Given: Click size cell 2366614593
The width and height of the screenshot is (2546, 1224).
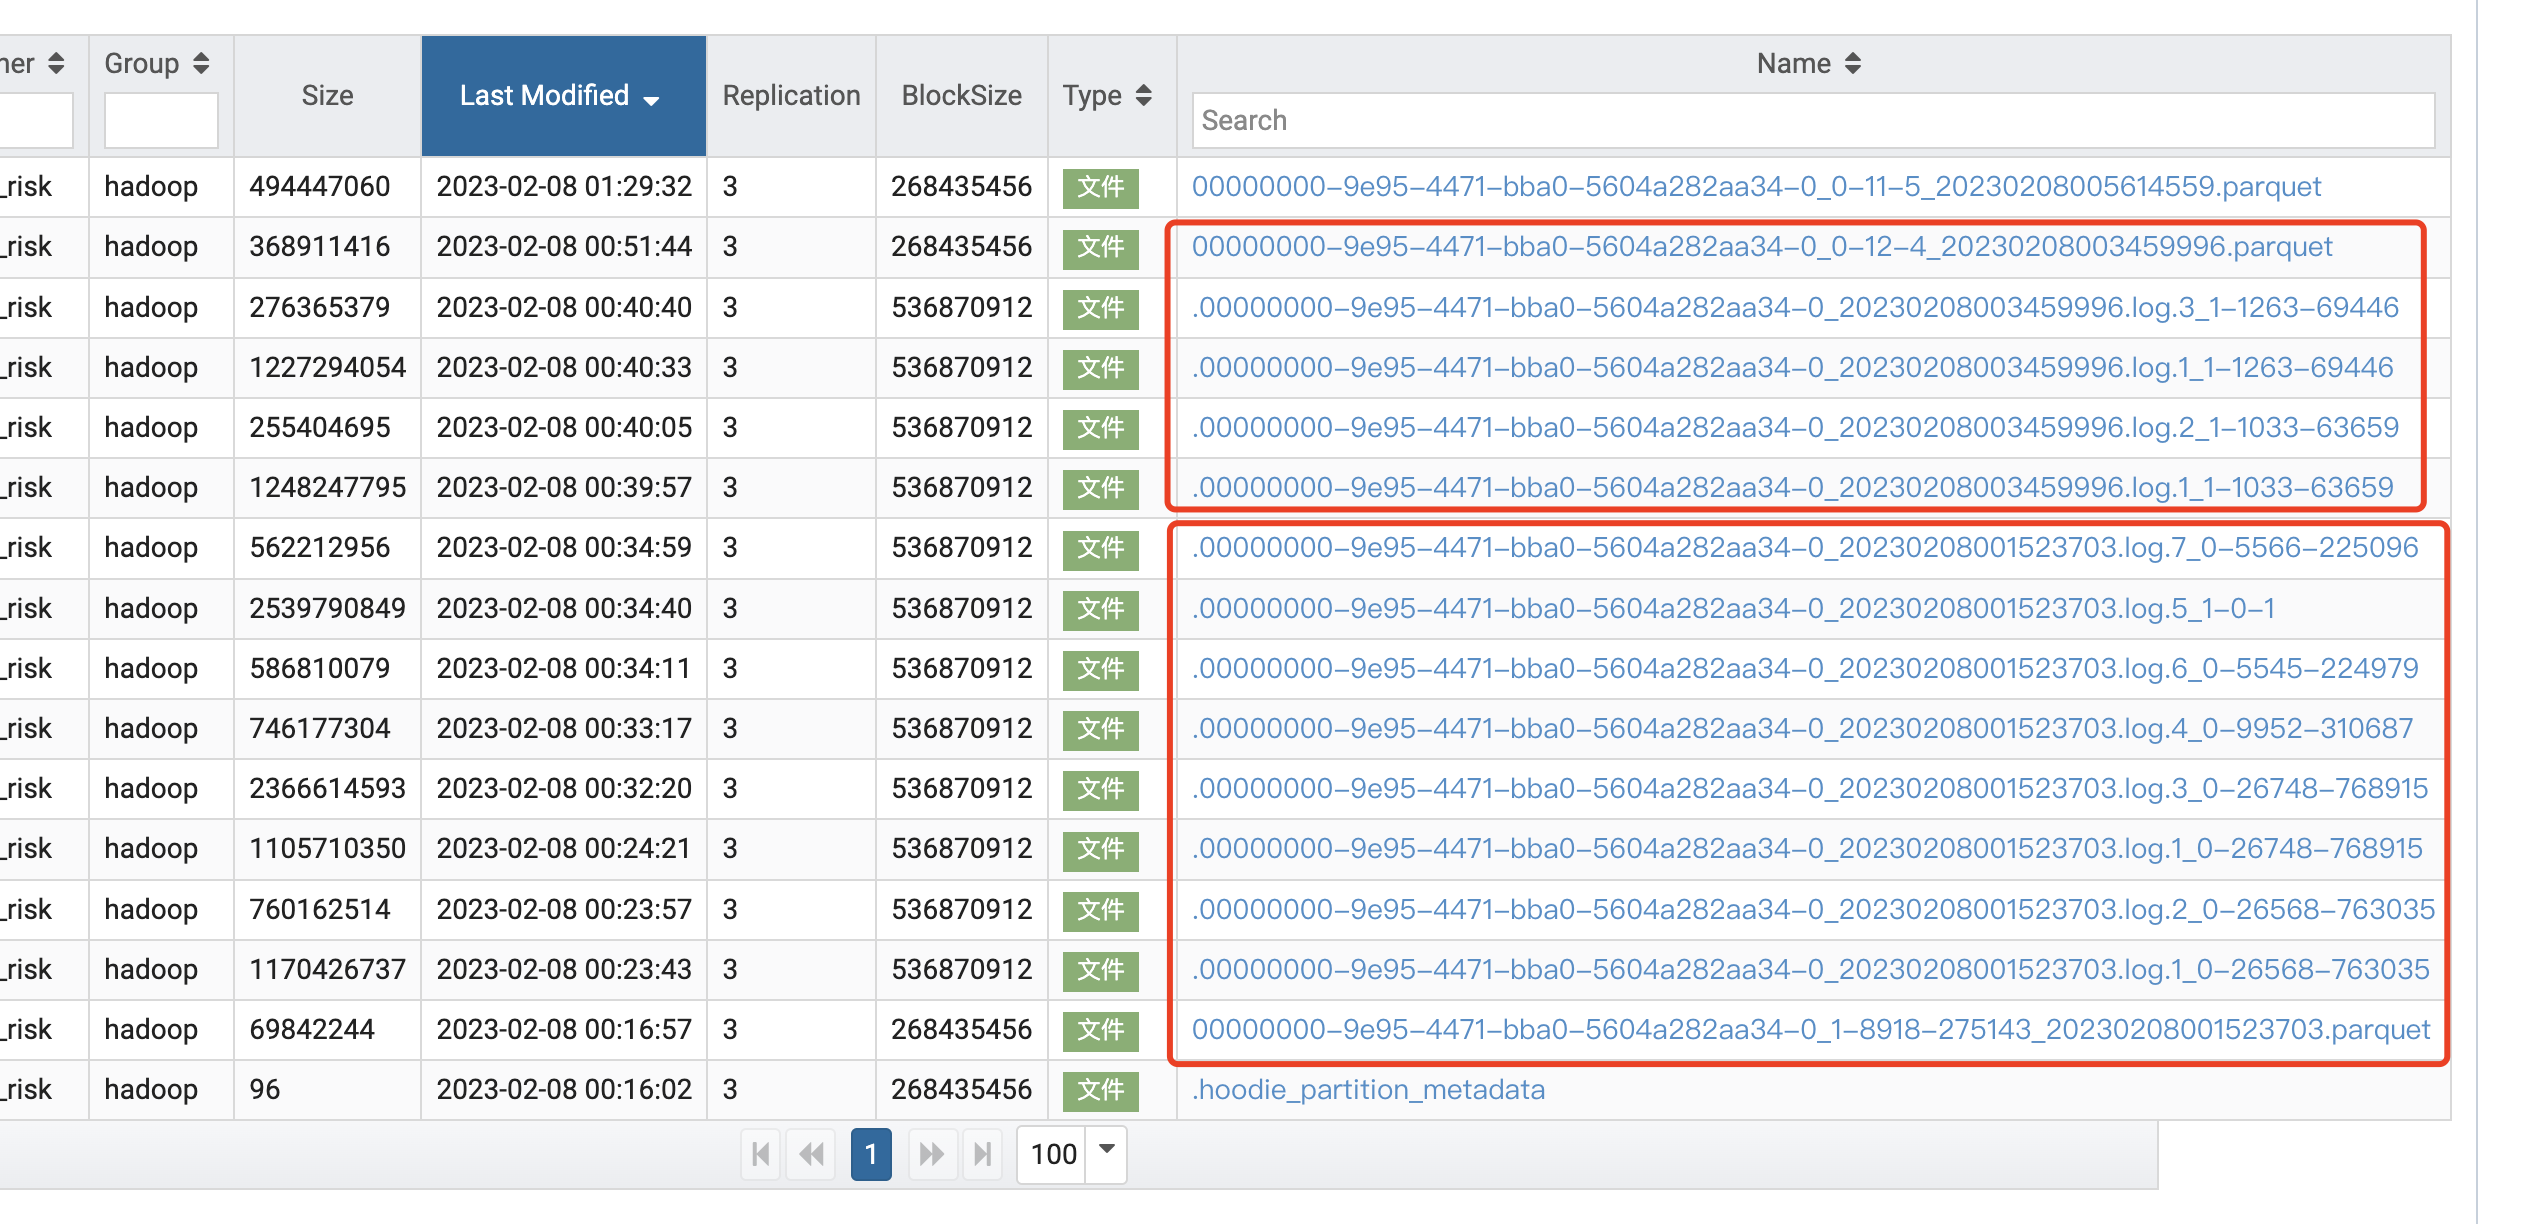Looking at the screenshot, I should pyautogui.click(x=327, y=788).
